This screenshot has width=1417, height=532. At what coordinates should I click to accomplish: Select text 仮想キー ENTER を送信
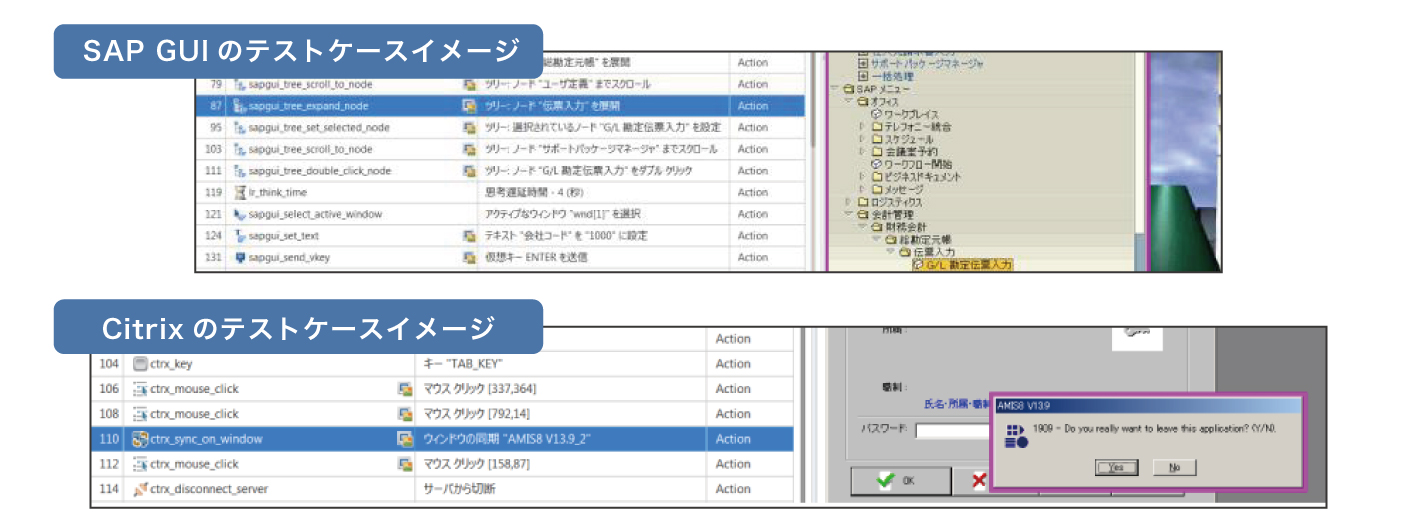536,257
